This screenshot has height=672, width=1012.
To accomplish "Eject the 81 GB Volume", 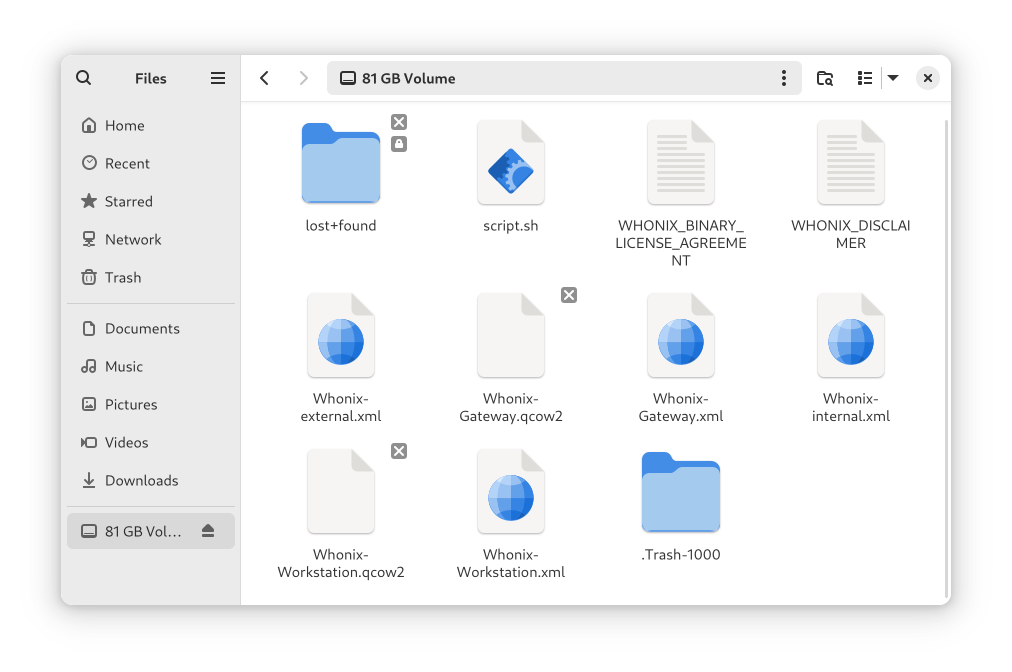I will point(208,531).
